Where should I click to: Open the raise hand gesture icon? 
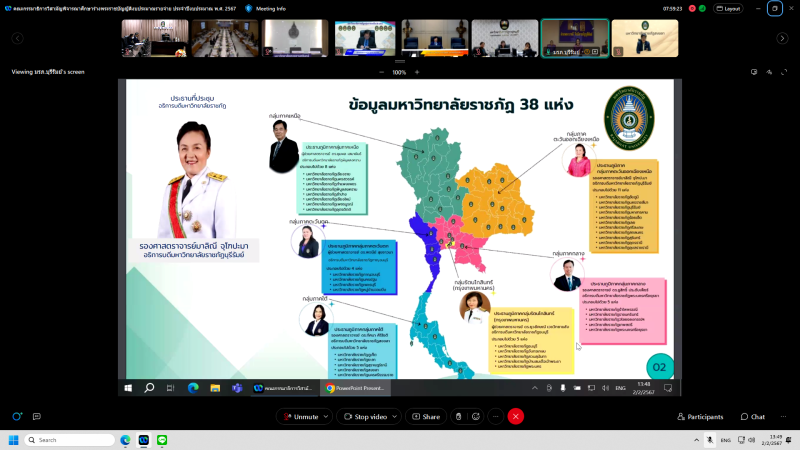pyautogui.click(x=458, y=416)
